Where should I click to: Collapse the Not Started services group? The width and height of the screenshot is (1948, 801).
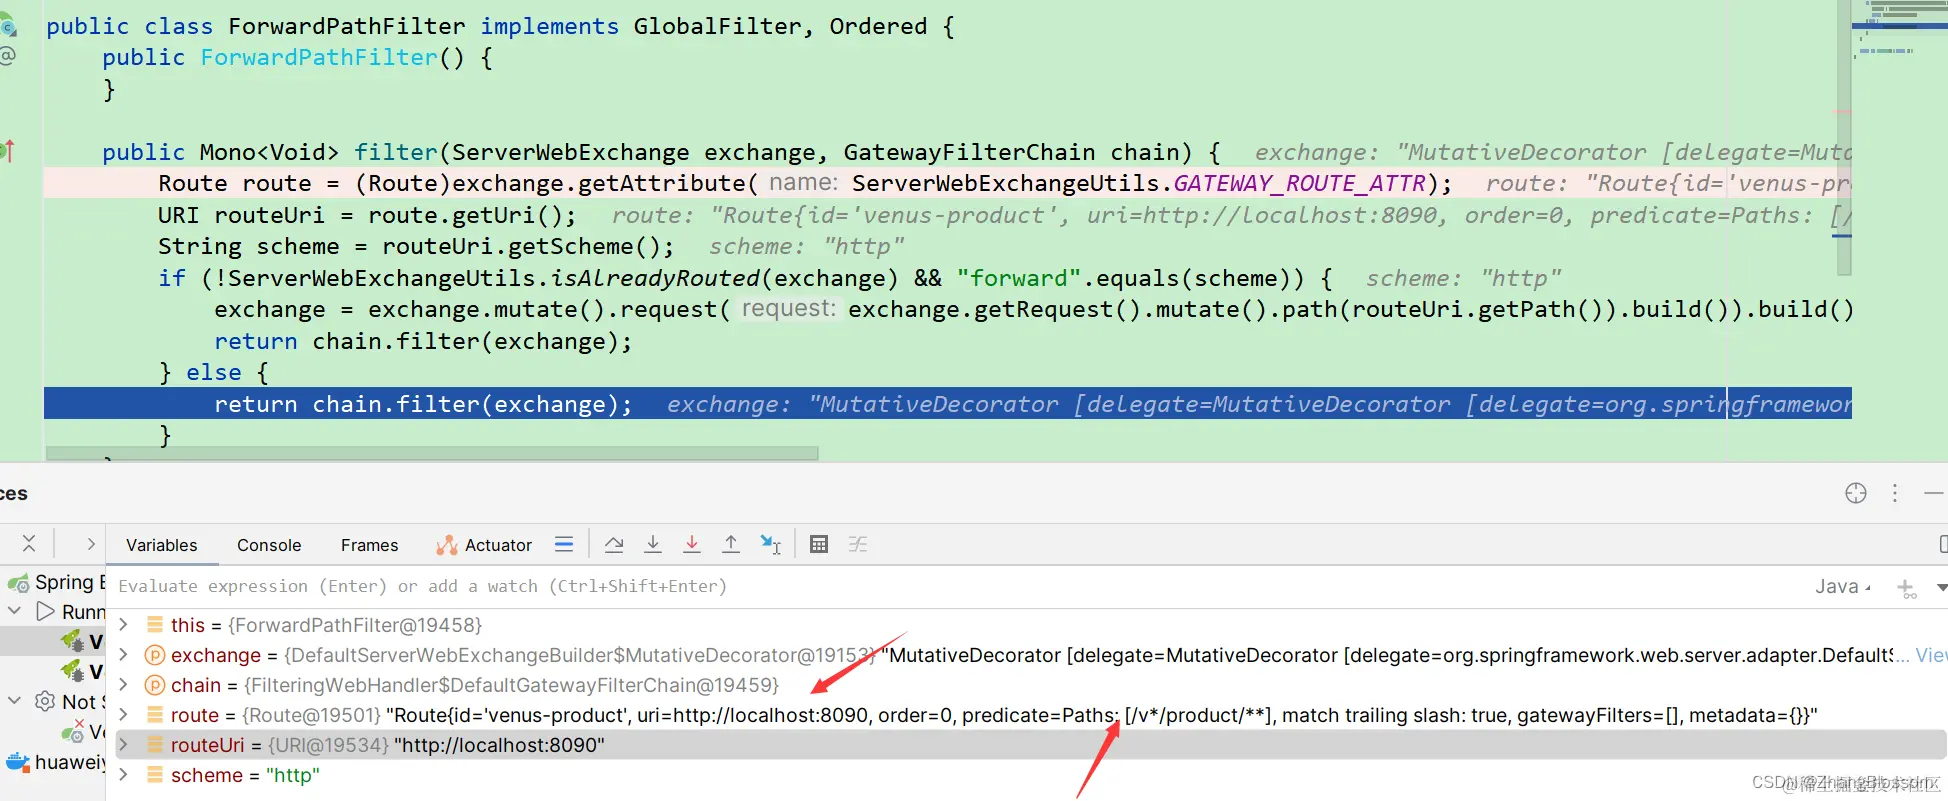[x=14, y=701]
